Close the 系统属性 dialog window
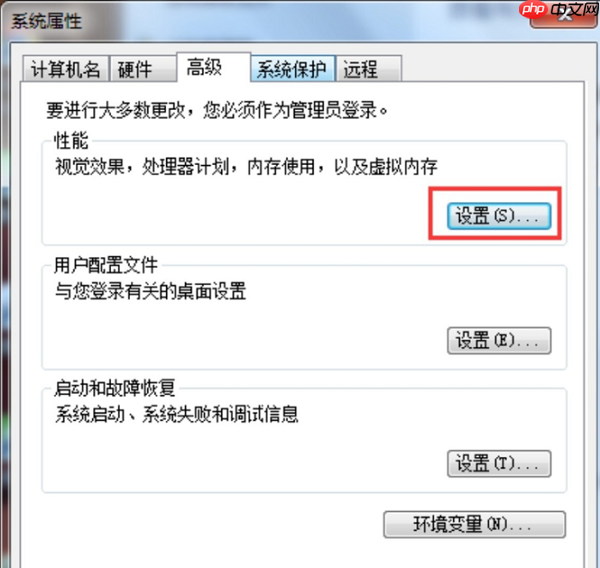The width and height of the screenshot is (600, 568). [564, 17]
